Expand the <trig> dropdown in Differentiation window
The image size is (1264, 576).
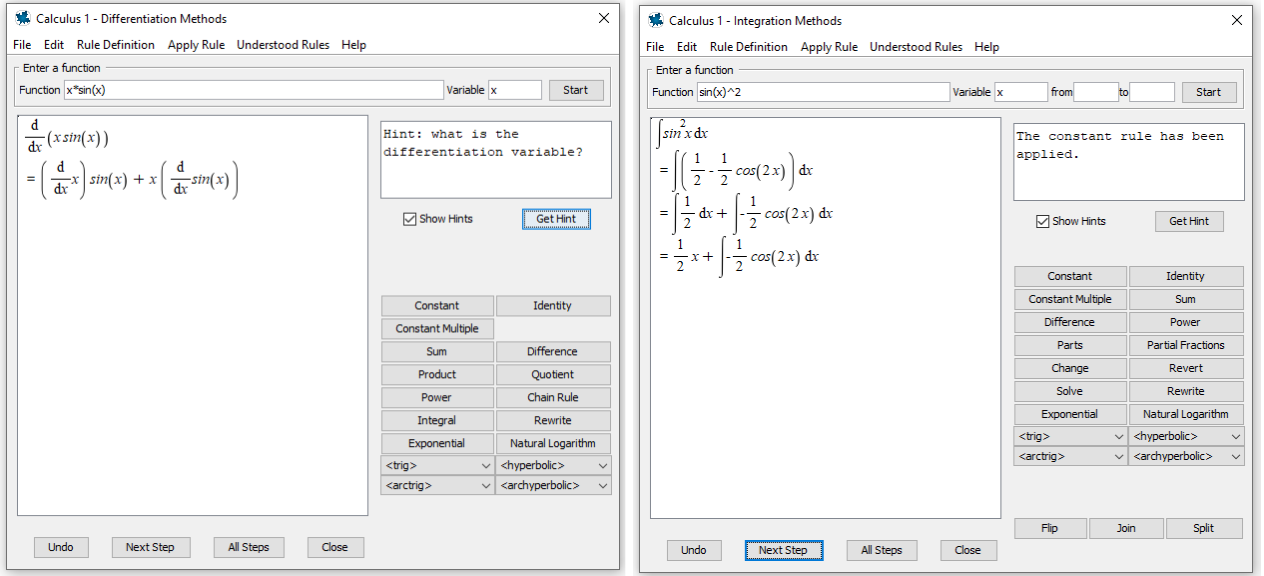(437, 465)
